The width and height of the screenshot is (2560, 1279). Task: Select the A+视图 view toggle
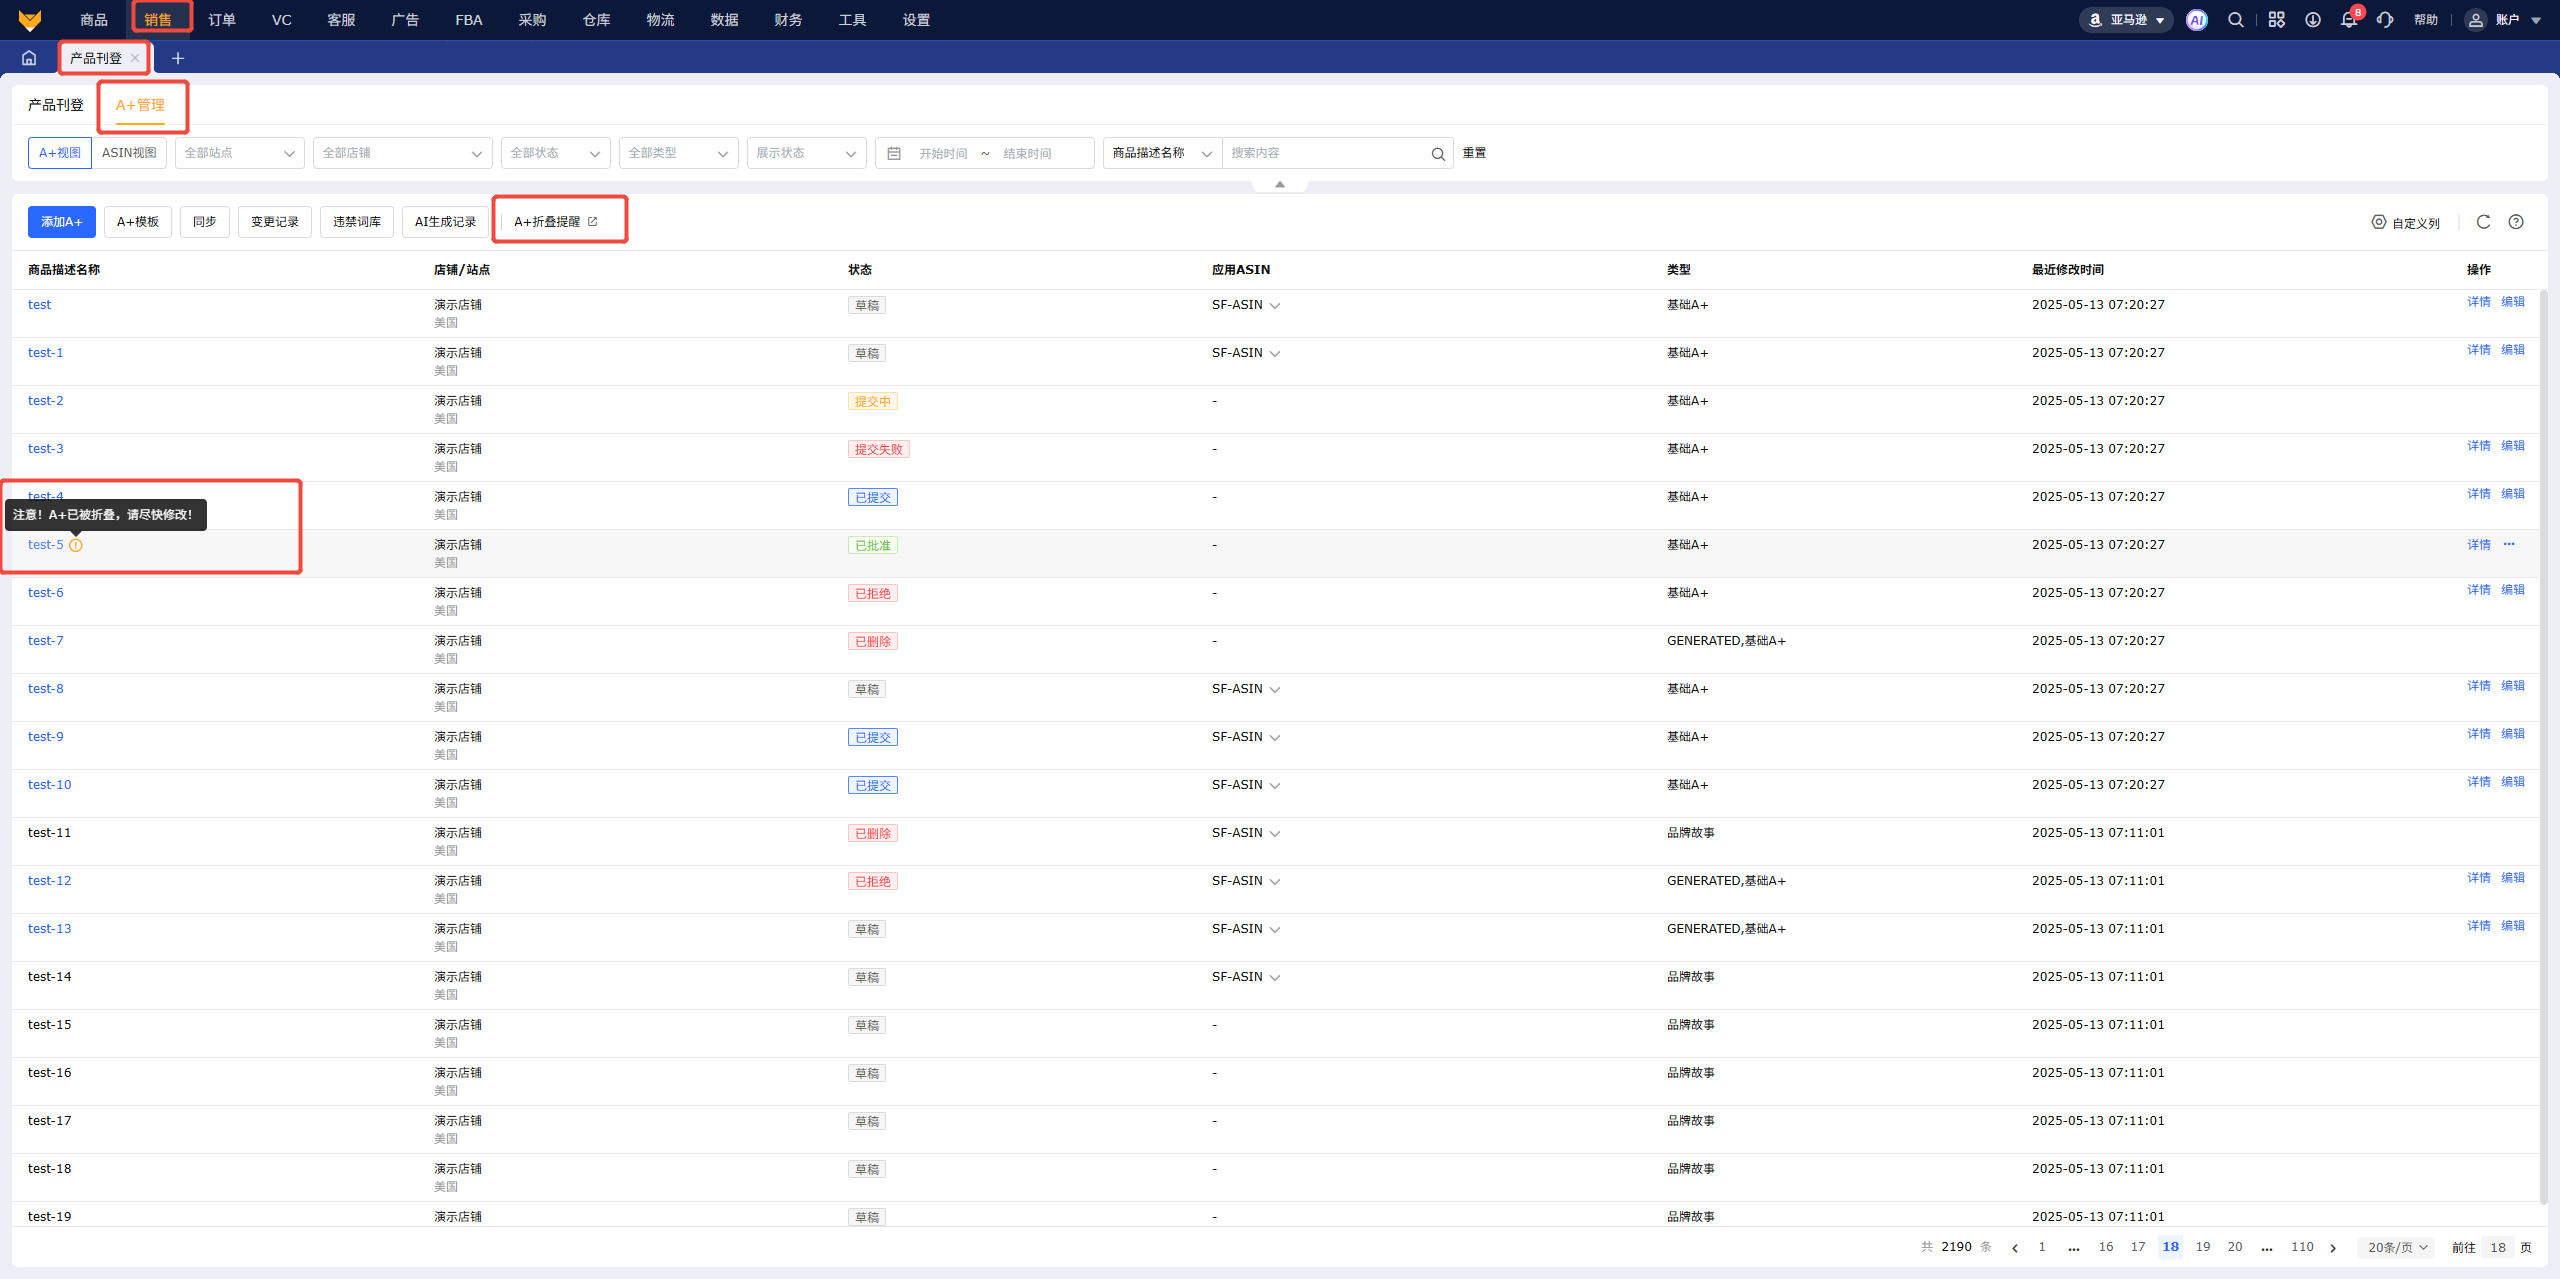(x=60, y=153)
